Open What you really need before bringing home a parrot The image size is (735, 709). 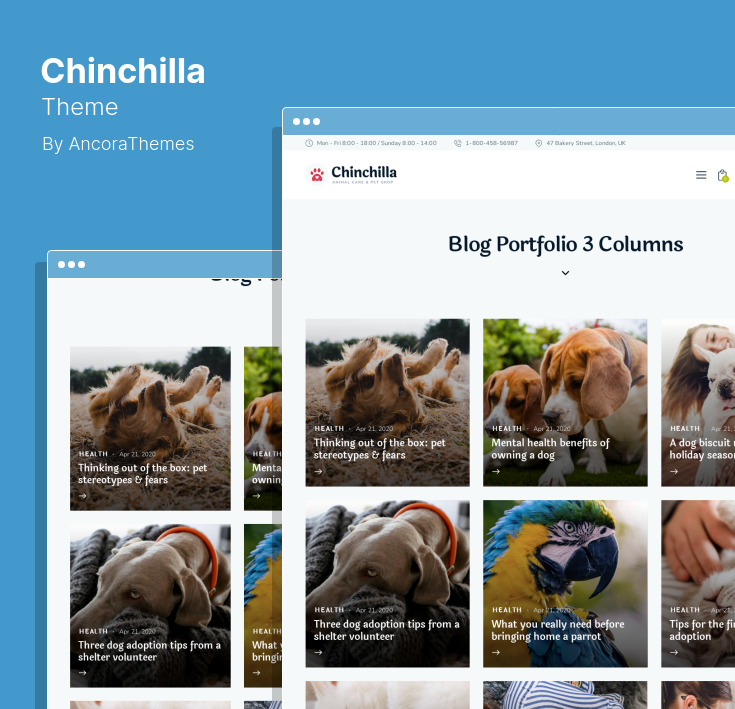tap(558, 630)
